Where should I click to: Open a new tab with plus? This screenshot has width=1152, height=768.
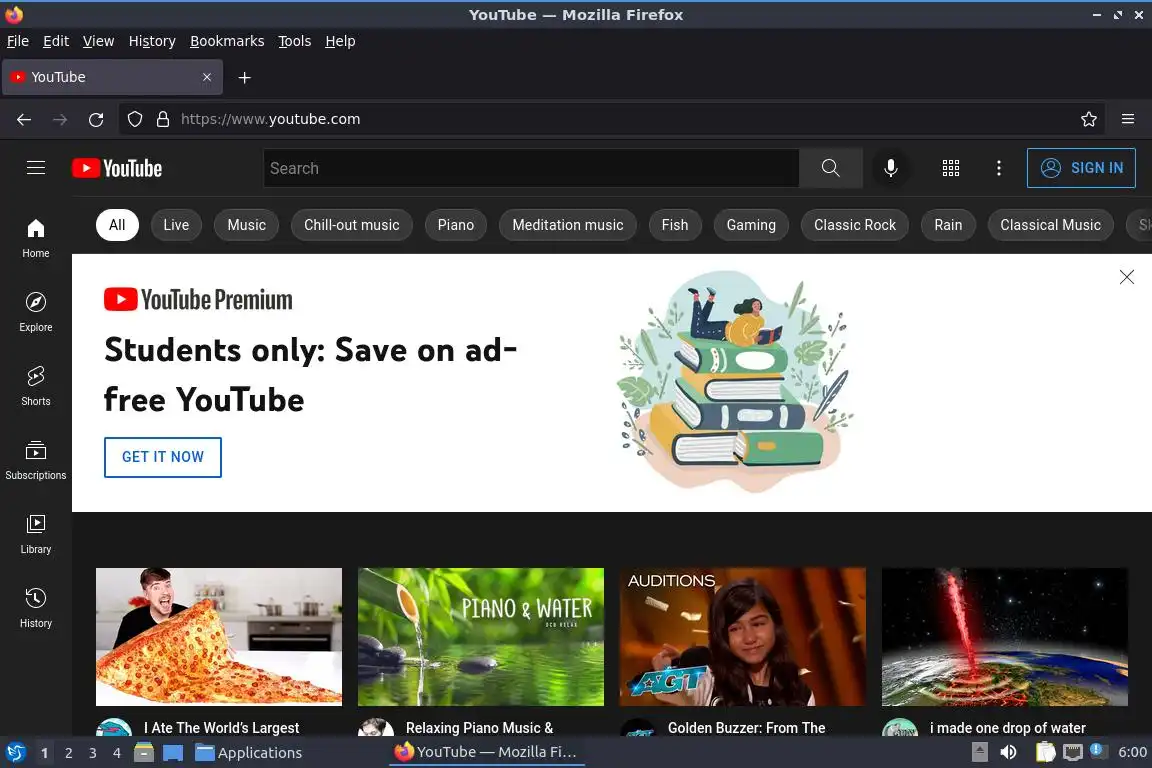pos(245,77)
